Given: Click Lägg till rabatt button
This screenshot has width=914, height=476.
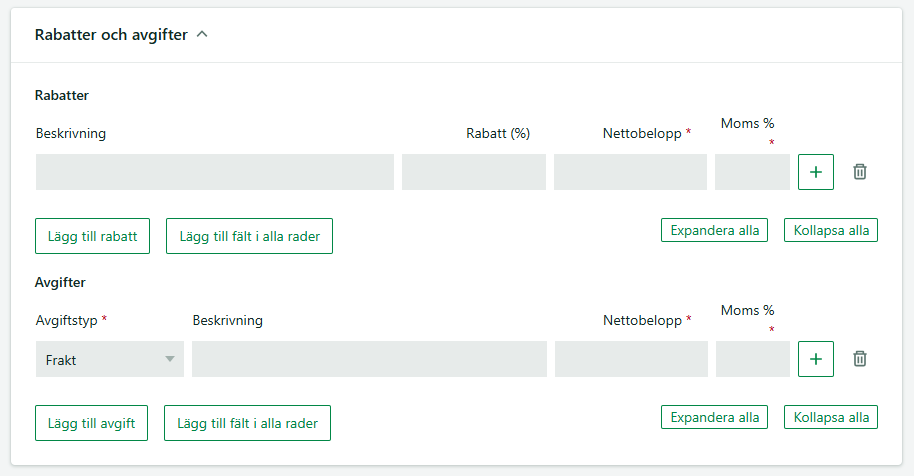Looking at the screenshot, I should tap(92, 236).
